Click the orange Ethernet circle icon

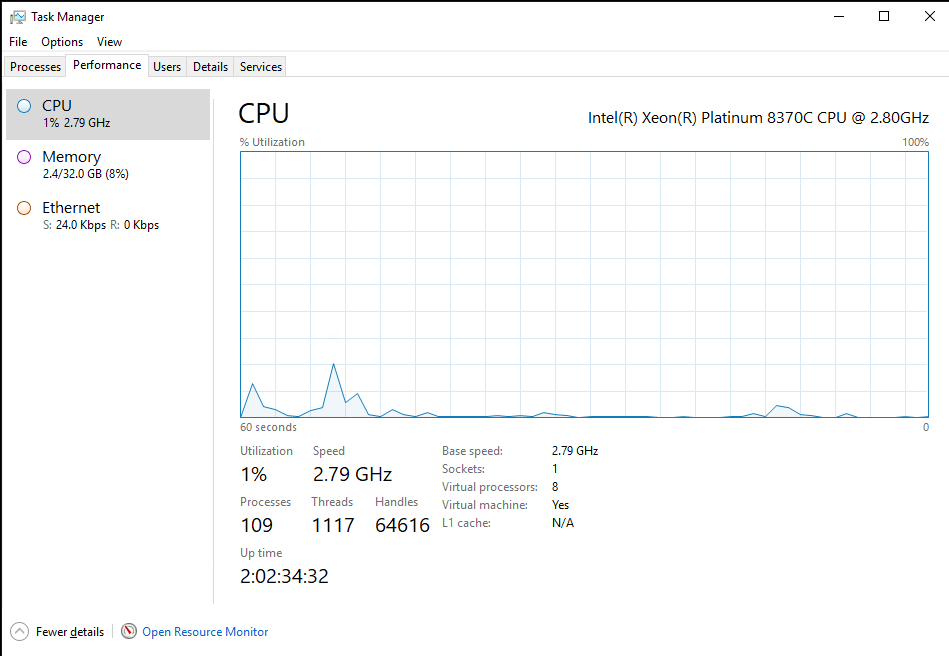click(24, 208)
